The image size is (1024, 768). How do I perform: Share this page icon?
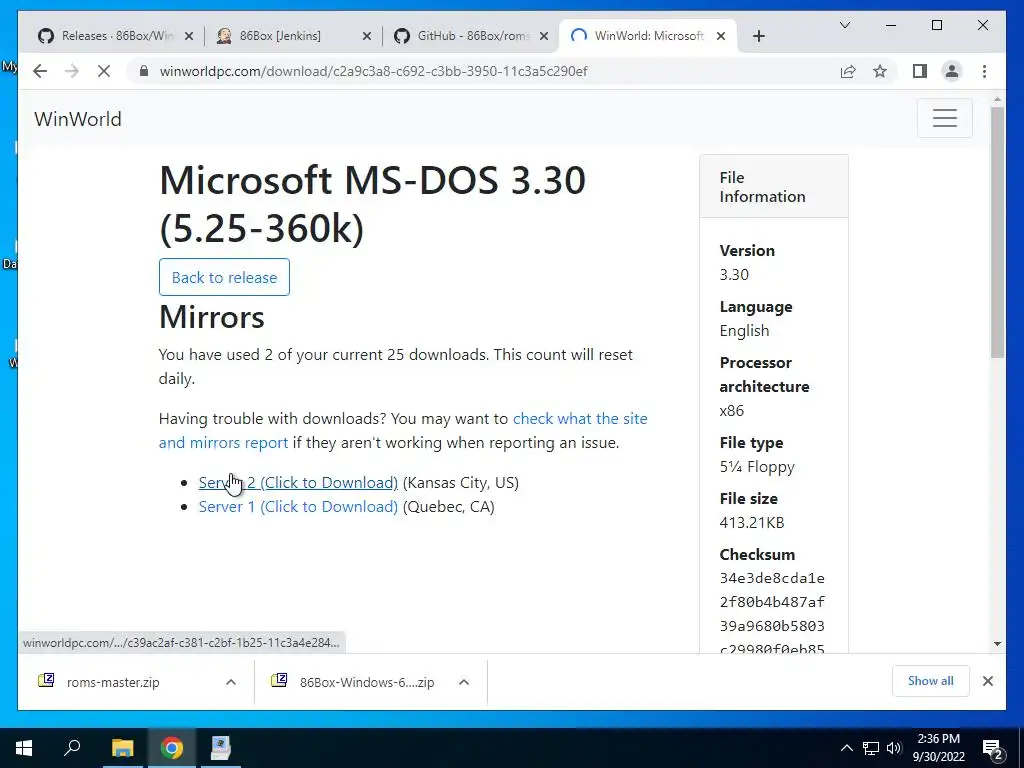click(x=848, y=71)
